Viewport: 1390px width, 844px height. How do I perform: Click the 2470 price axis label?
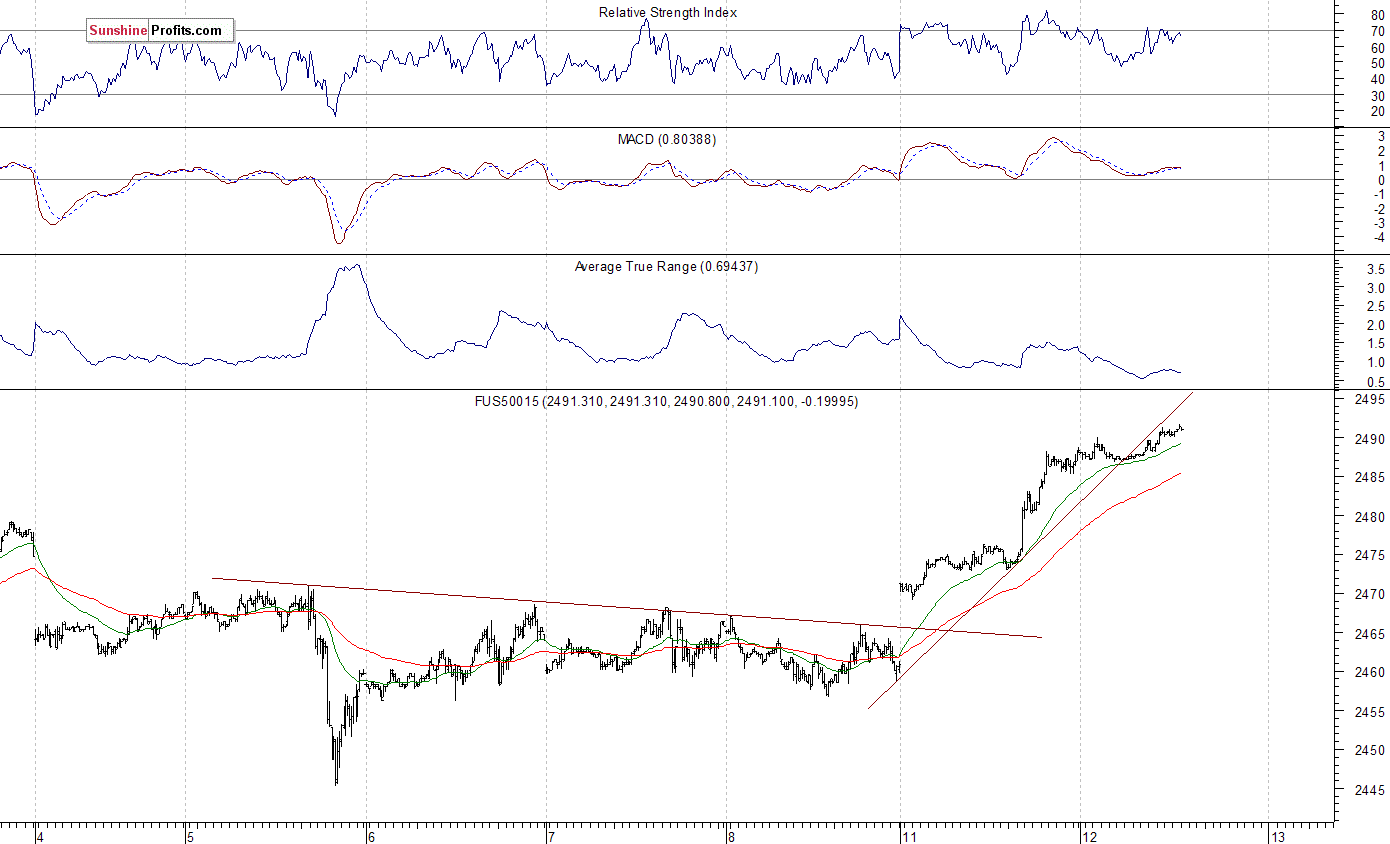tap(1371, 594)
